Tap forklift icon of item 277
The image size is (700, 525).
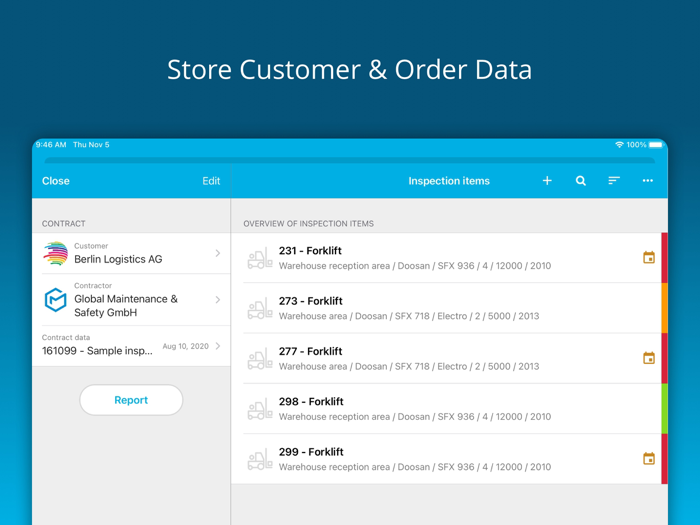[x=260, y=358]
